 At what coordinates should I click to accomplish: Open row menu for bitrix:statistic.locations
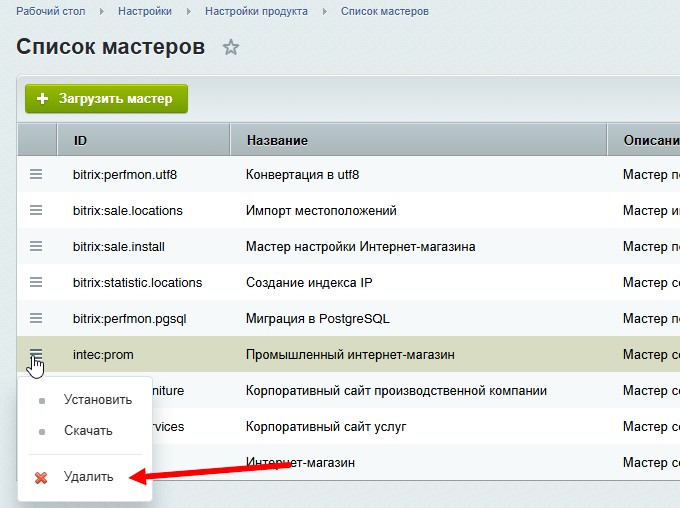coord(36,282)
